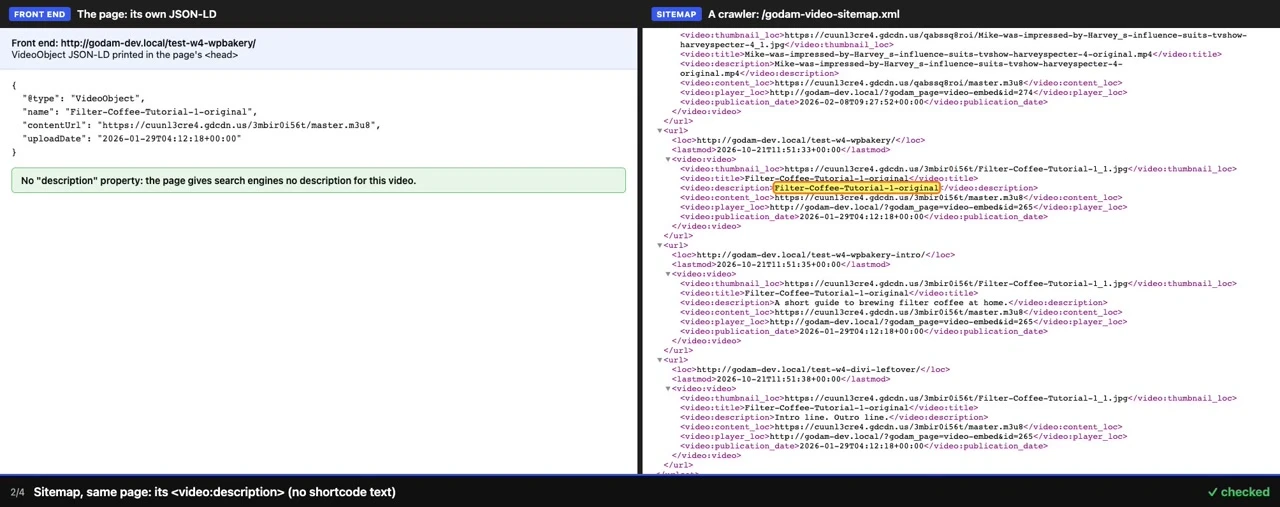Click the lastmod 2026-10-21T11:51:33+00:00 line
The width and height of the screenshot is (1280, 507).
tap(780, 150)
